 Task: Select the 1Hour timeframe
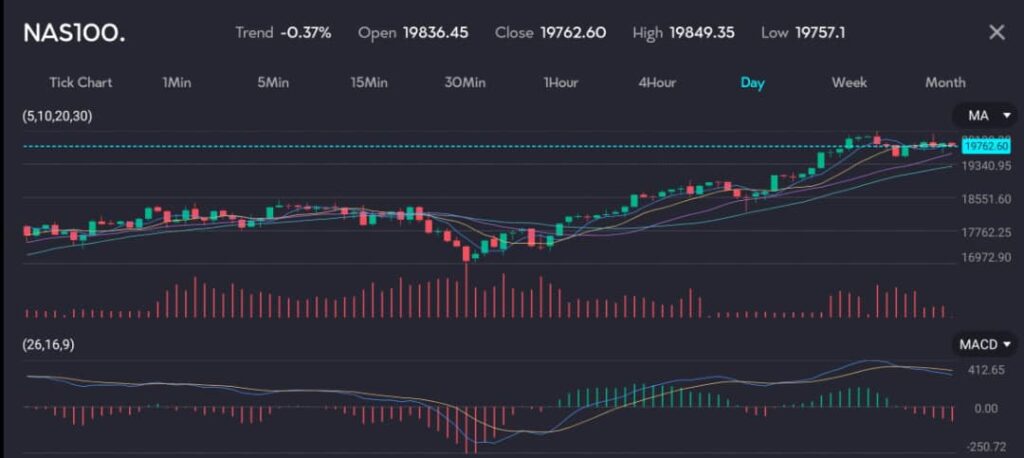tap(561, 82)
